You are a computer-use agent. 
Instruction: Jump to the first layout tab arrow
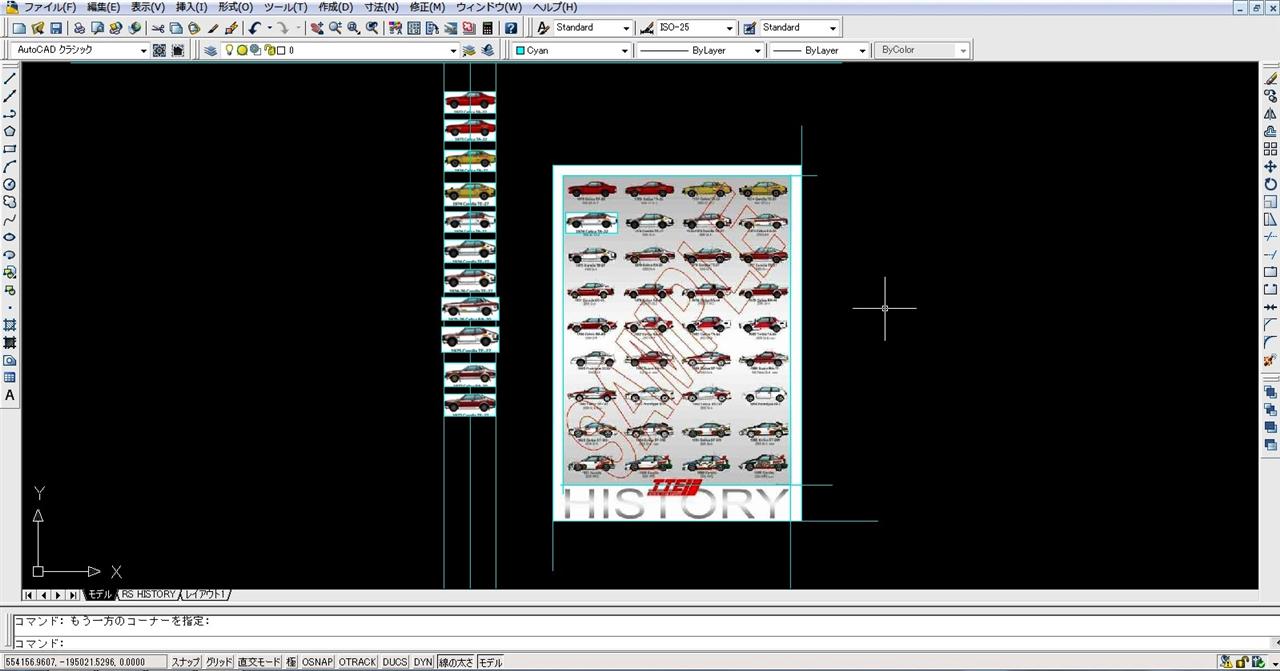(x=28, y=596)
